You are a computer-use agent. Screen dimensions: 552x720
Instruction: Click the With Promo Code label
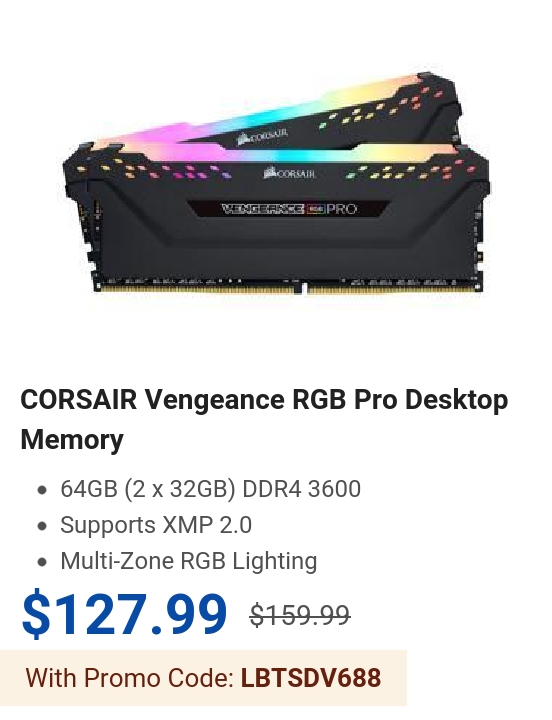(130, 678)
